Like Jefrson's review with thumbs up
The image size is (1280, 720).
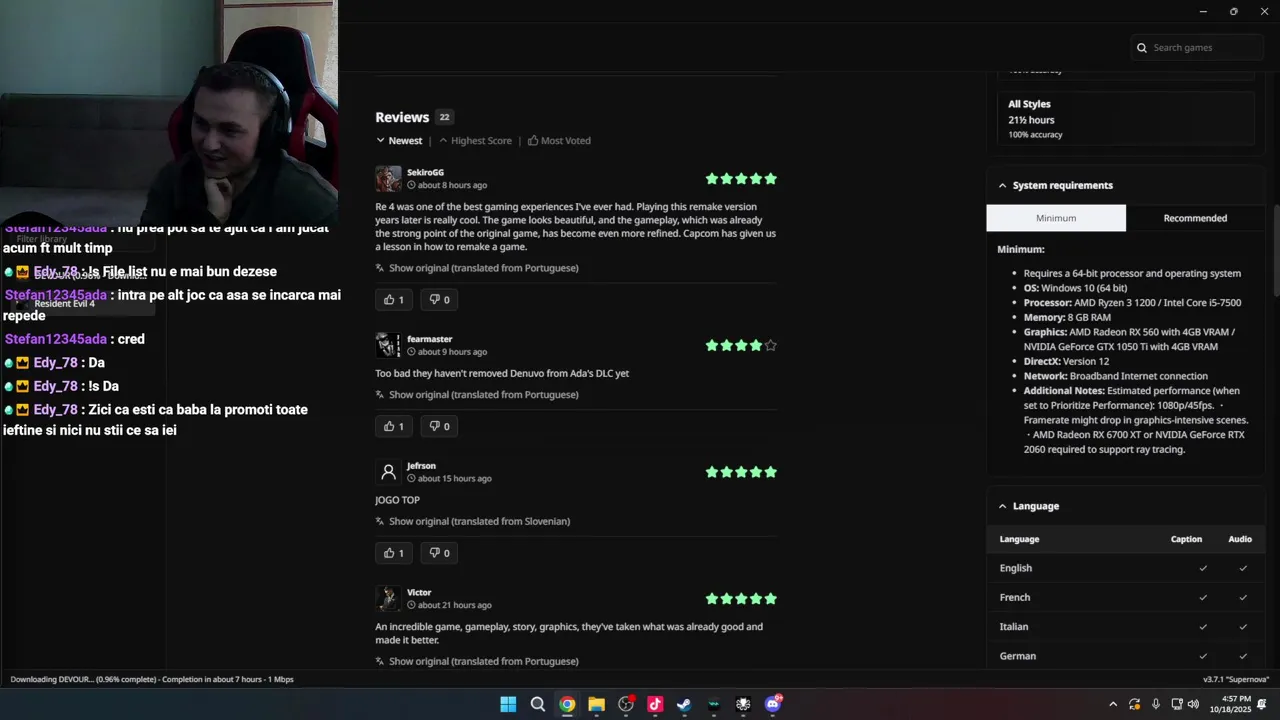coord(394,553)
